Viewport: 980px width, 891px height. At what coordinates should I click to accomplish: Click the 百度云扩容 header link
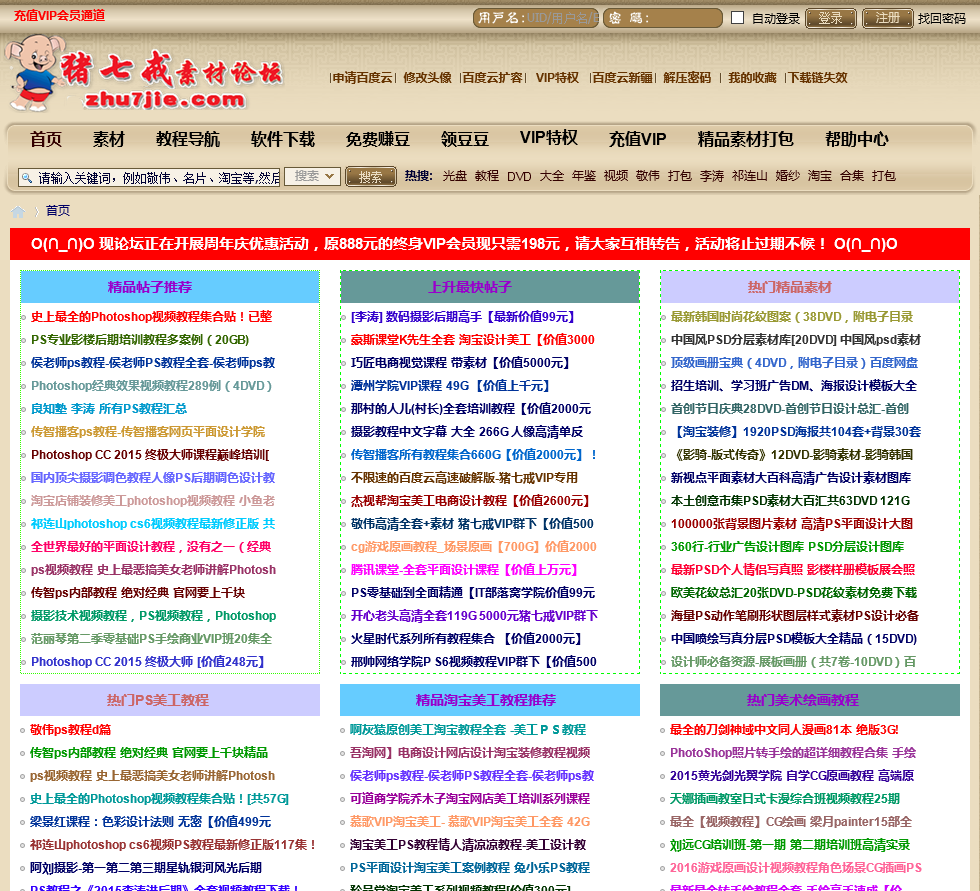(x=492, y=77)
